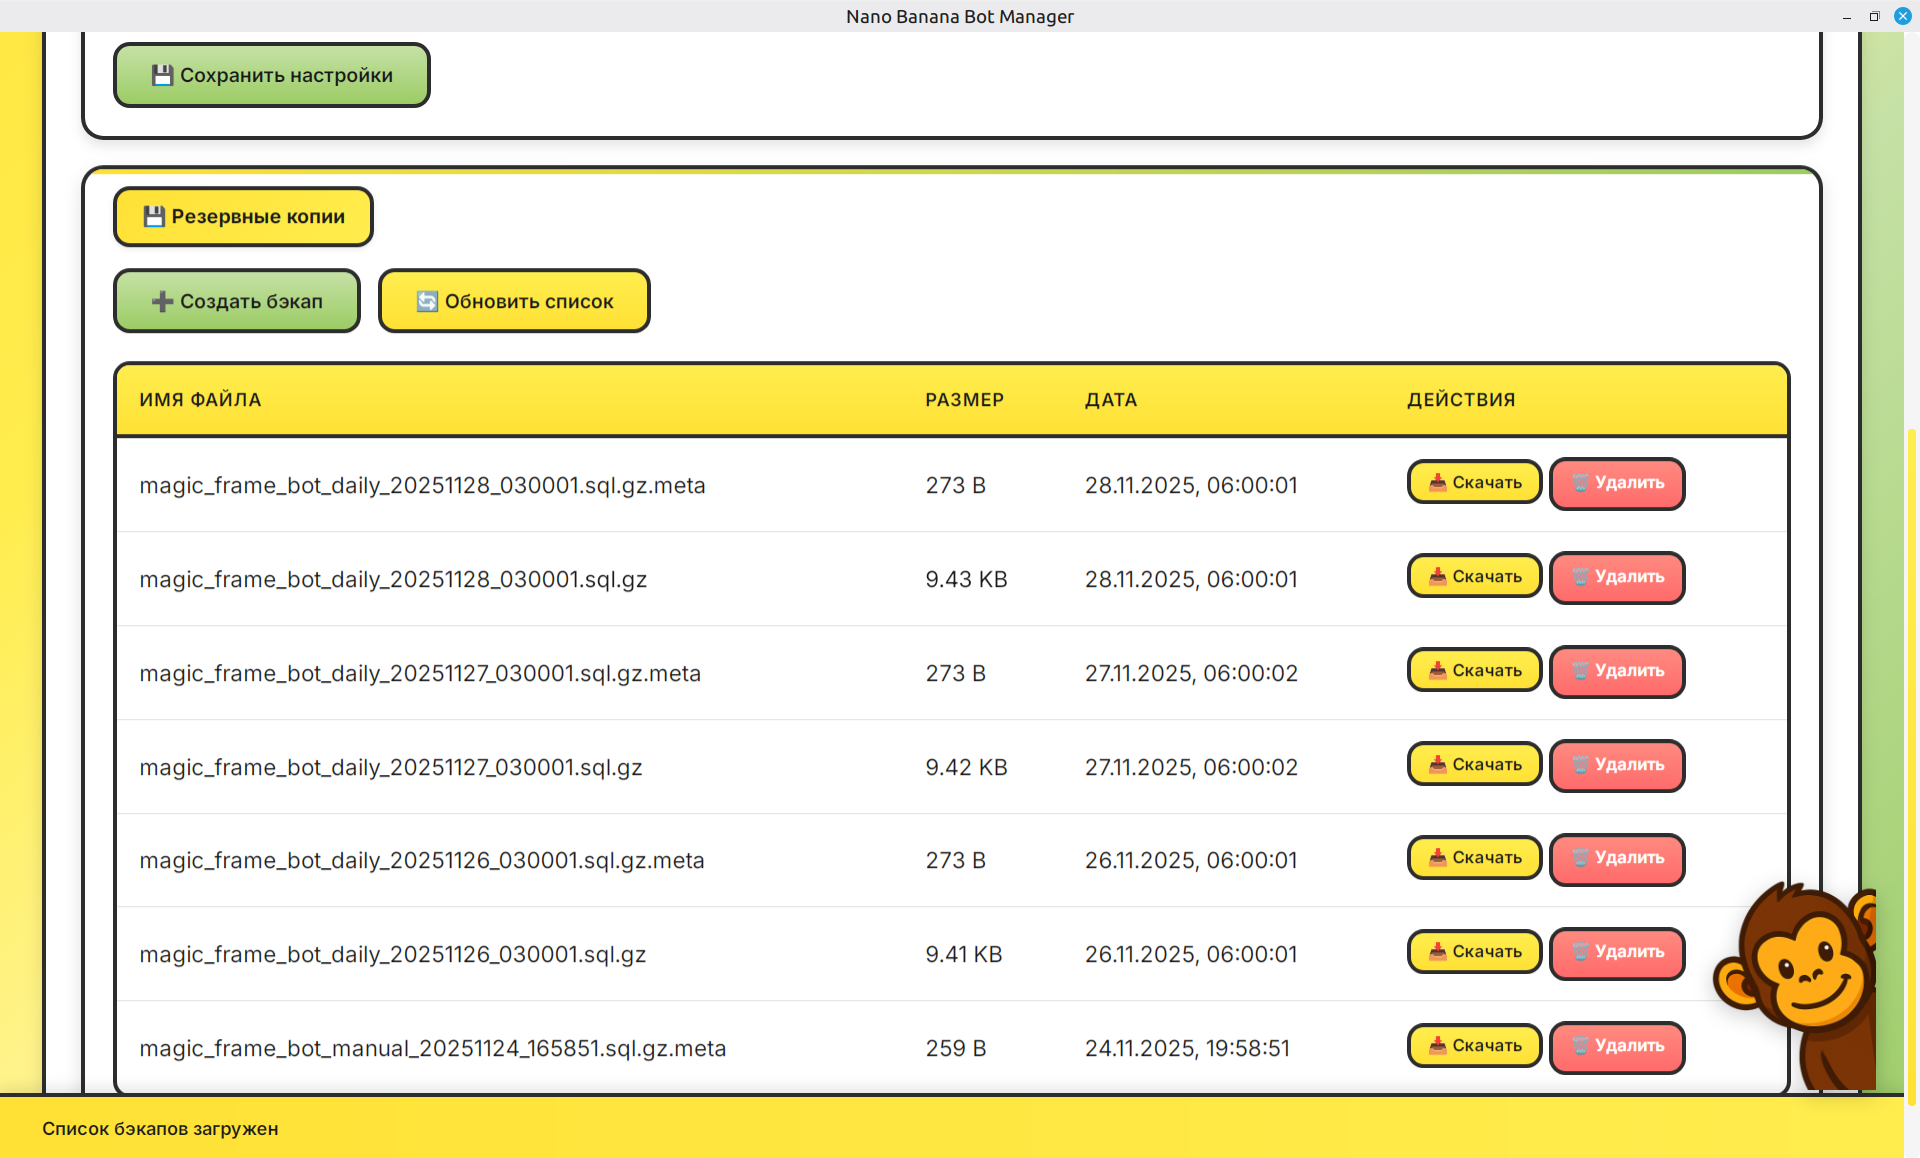
Task: Delete the daily_20251126 sql.gz backup
Action: pos(1617,952)
